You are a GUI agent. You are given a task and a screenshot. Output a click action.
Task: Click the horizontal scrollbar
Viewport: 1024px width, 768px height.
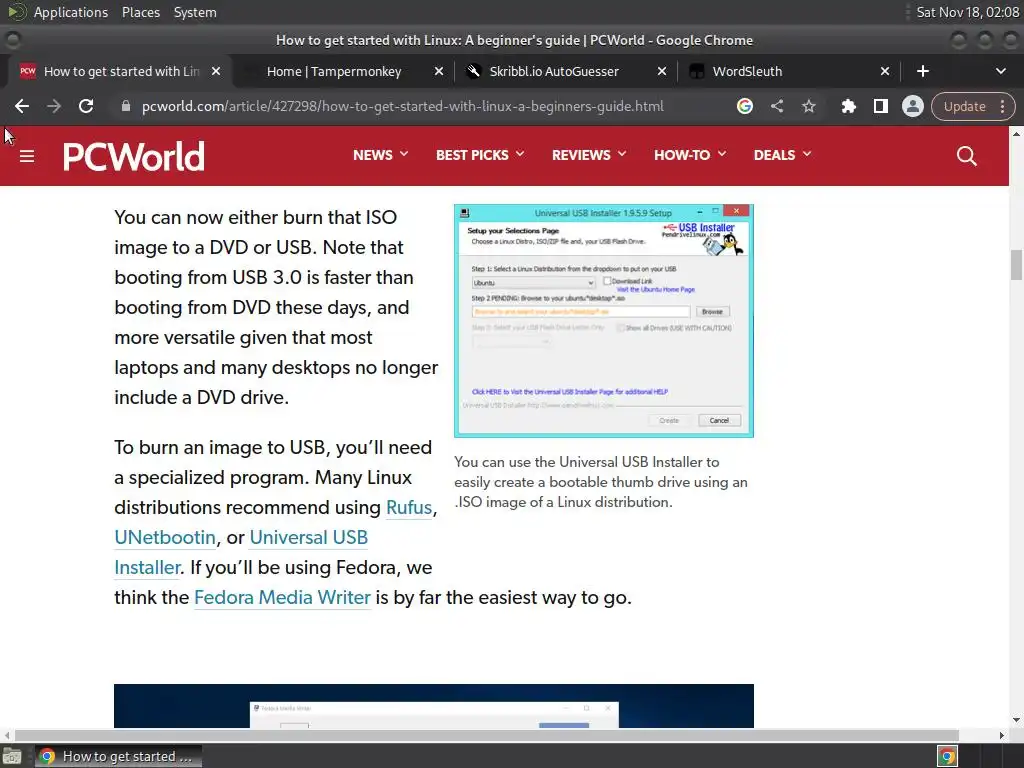(487, 735)
